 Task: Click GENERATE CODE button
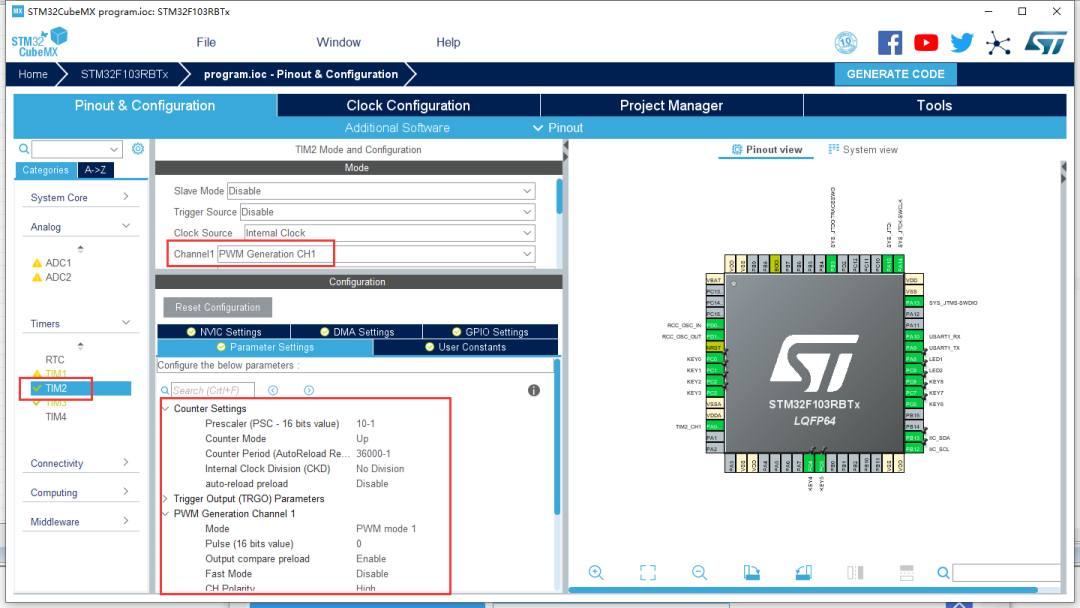click(x=895, y=74)
